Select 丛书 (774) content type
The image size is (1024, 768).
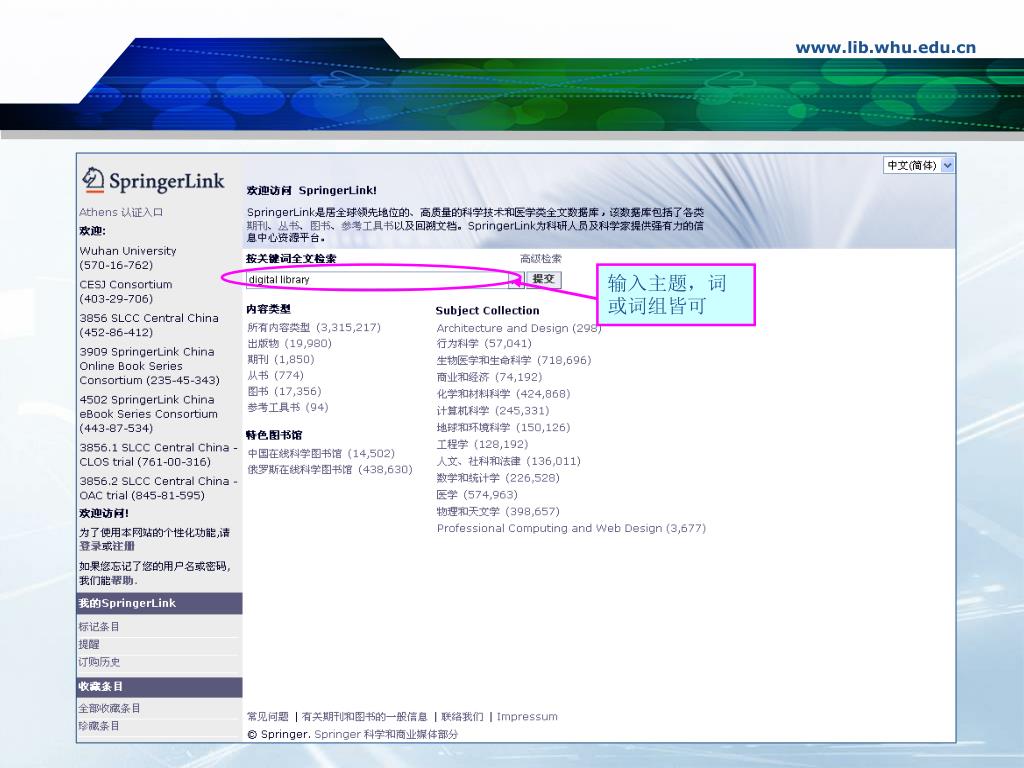tap(276, 376)
